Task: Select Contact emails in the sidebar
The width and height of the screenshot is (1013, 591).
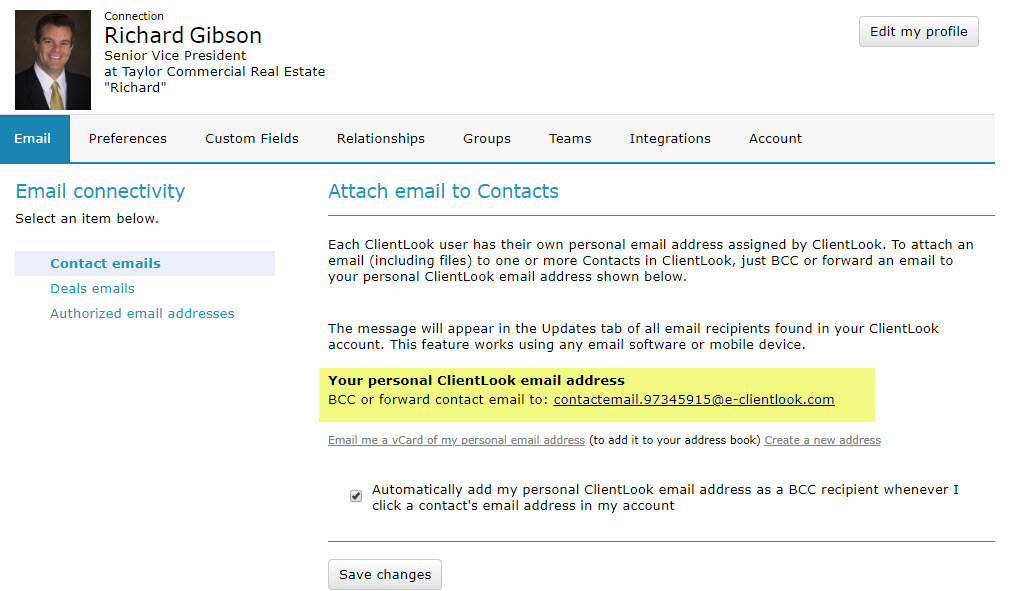Action: tap(104, 262)
